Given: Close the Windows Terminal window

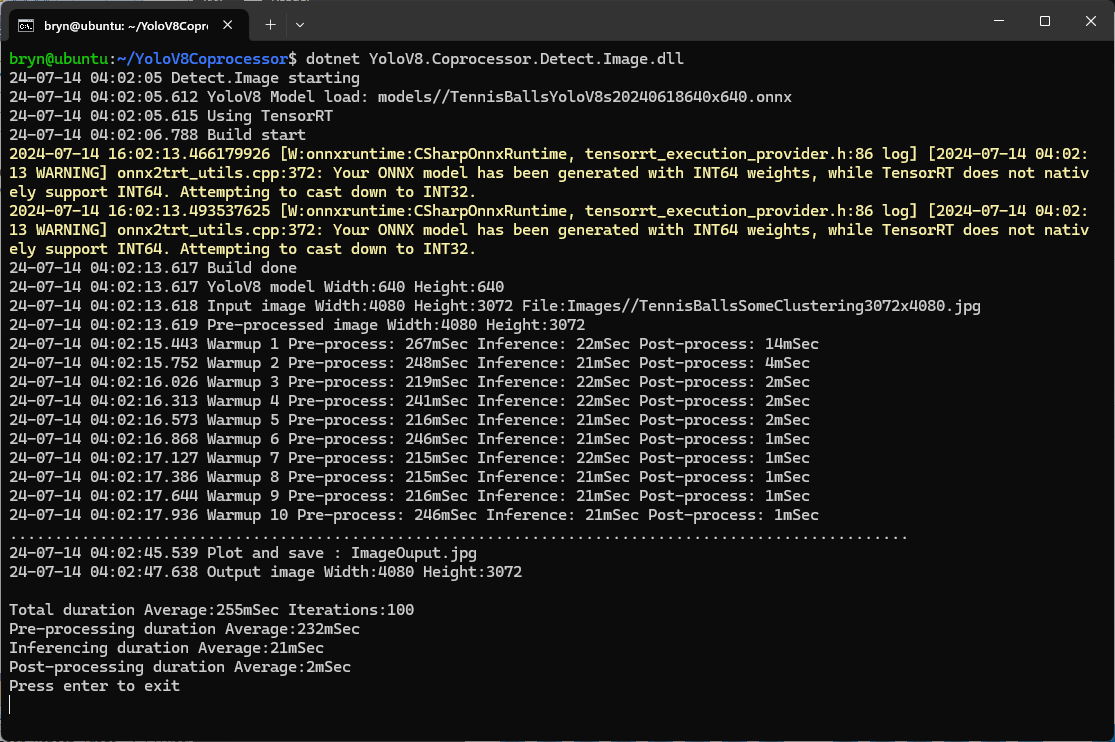Looking at the screenshot, I should 1090,21.
